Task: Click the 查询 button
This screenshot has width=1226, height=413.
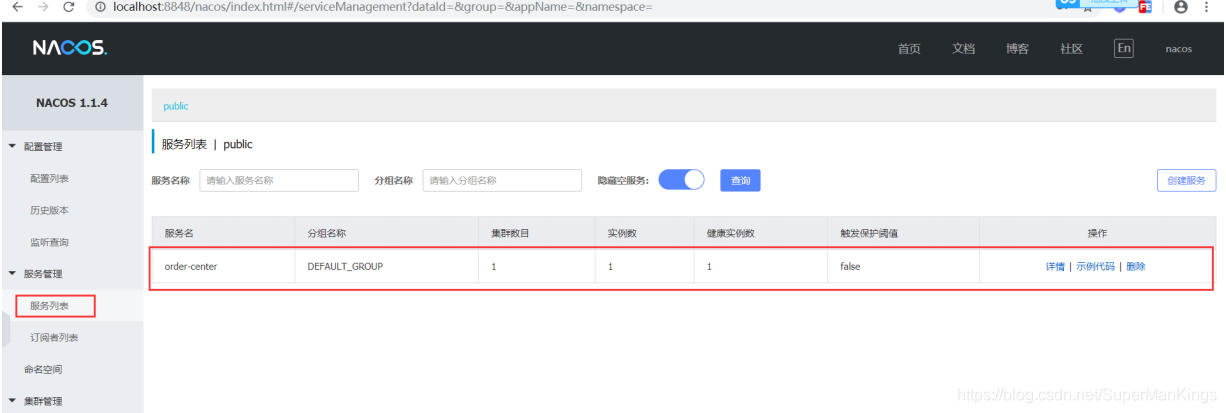Action: click(741, 180)
